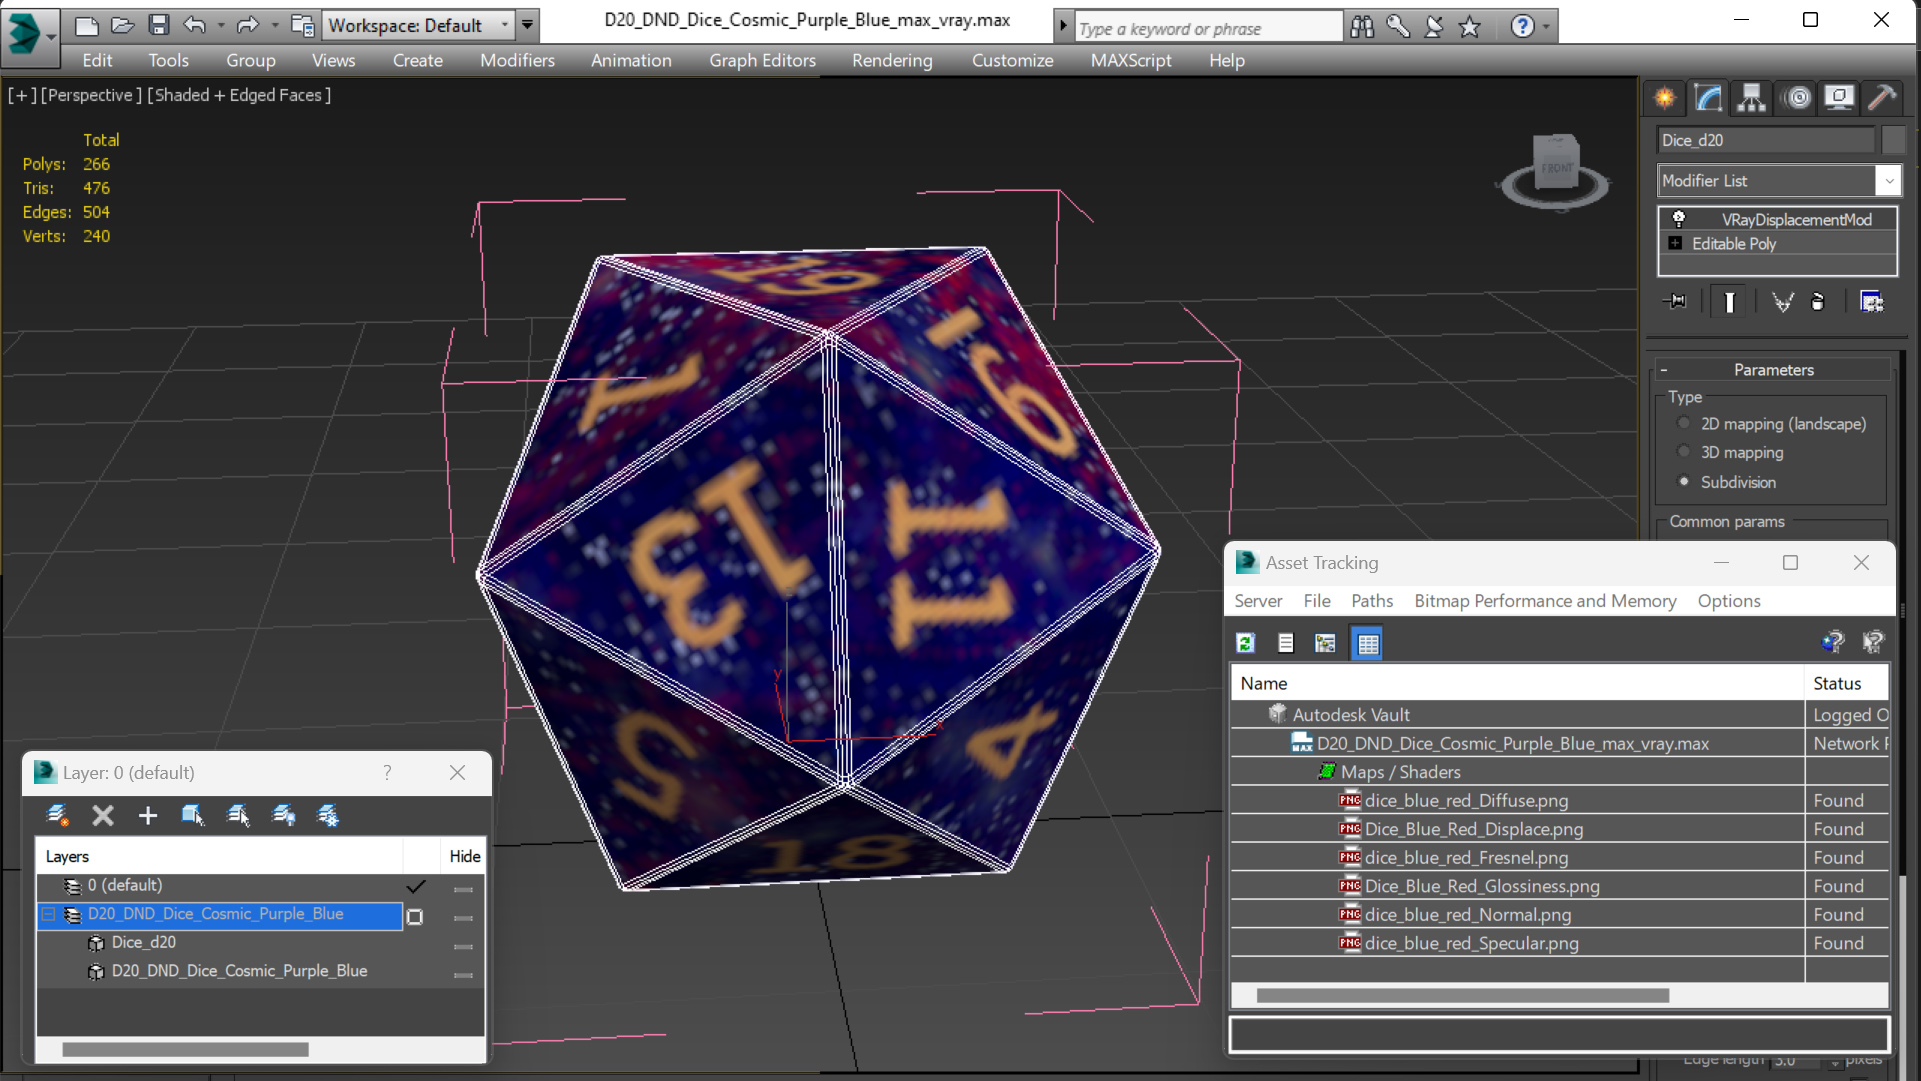Toggle Hide for Dice_d20 object
Image resolution: width=1921 pixels, height=1081 pixels.
463,946
